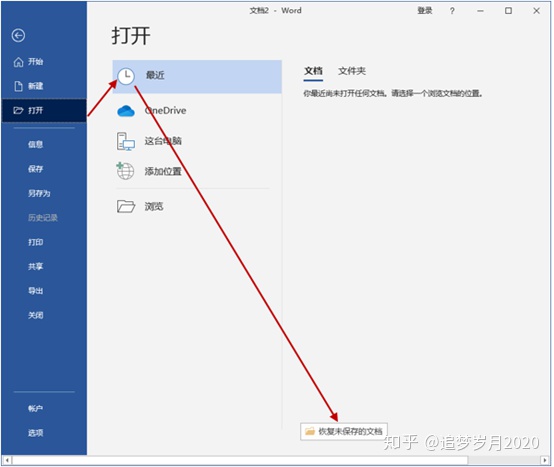Open the 共享 page
Viewport: 554px width, 467px height.
click(x=44, y=266)
